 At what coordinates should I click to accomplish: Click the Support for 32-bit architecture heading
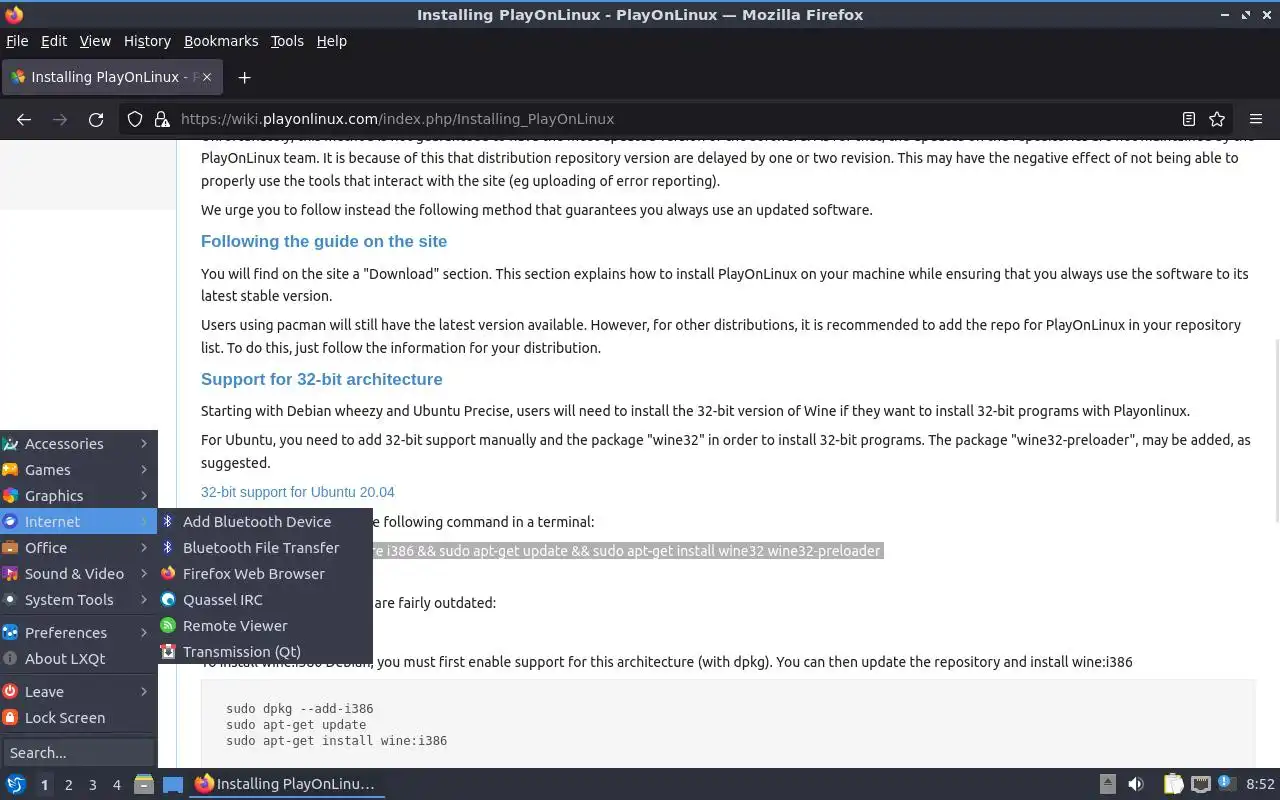[321, 379]
